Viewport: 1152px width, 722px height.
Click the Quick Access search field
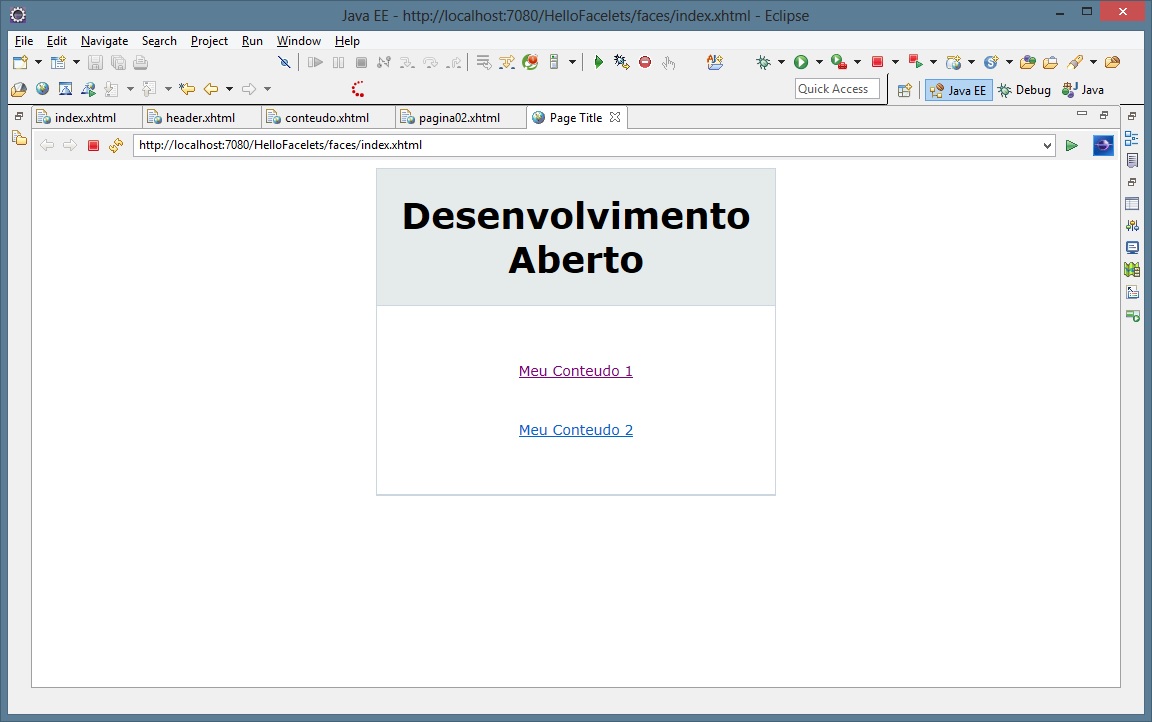point(837,89)
